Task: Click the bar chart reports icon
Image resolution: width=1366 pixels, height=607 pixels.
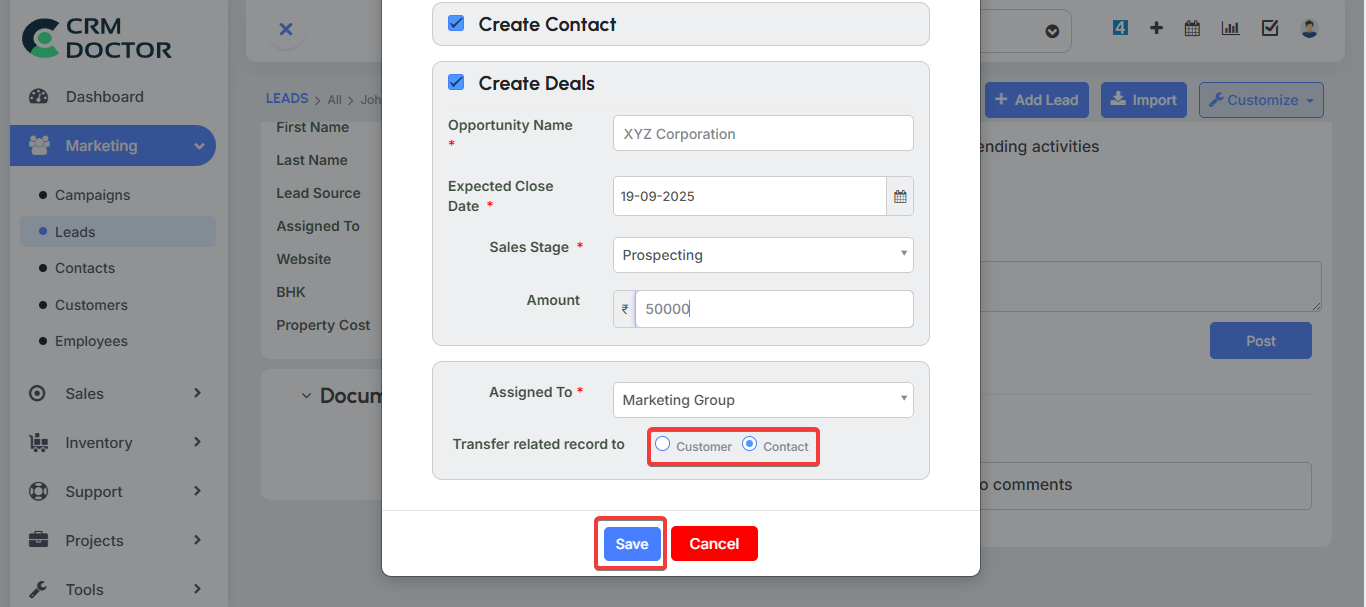Action: [x=1230, y=28]
